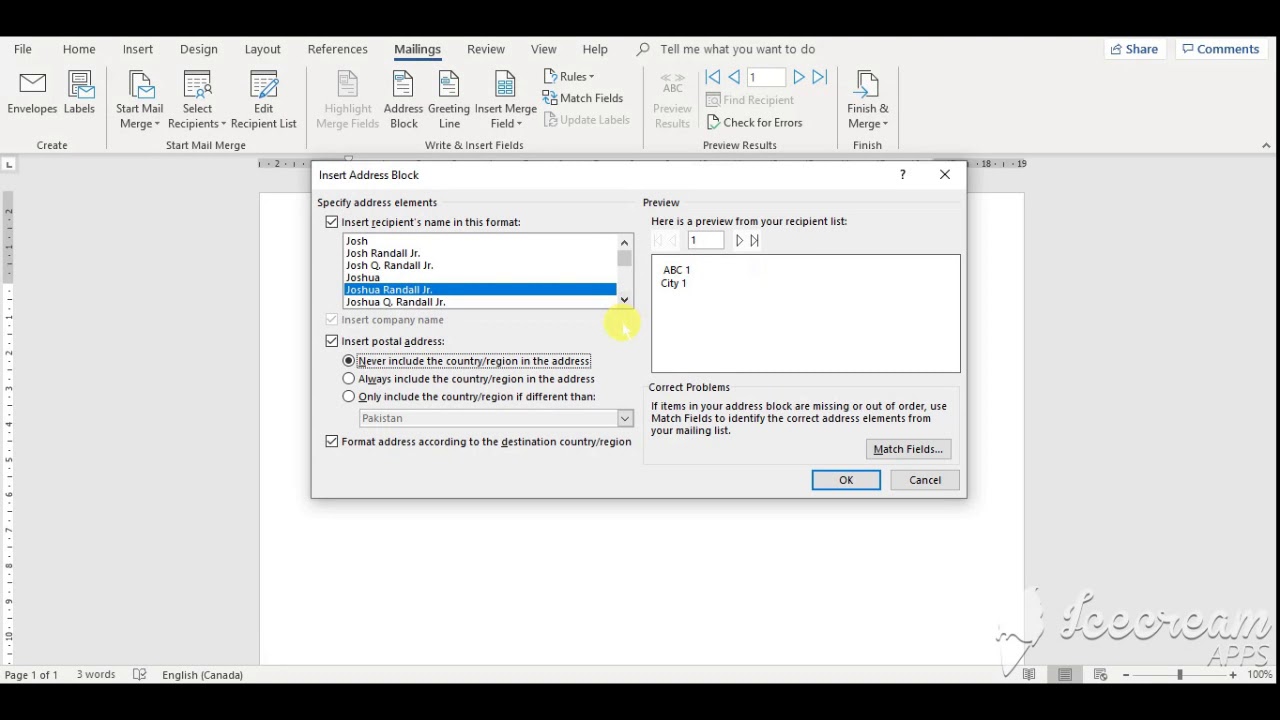Toggle Insert postal address checkbox
Image resolution: width=1280 pixels, height=720 pixels.
(x=332, y=341)
